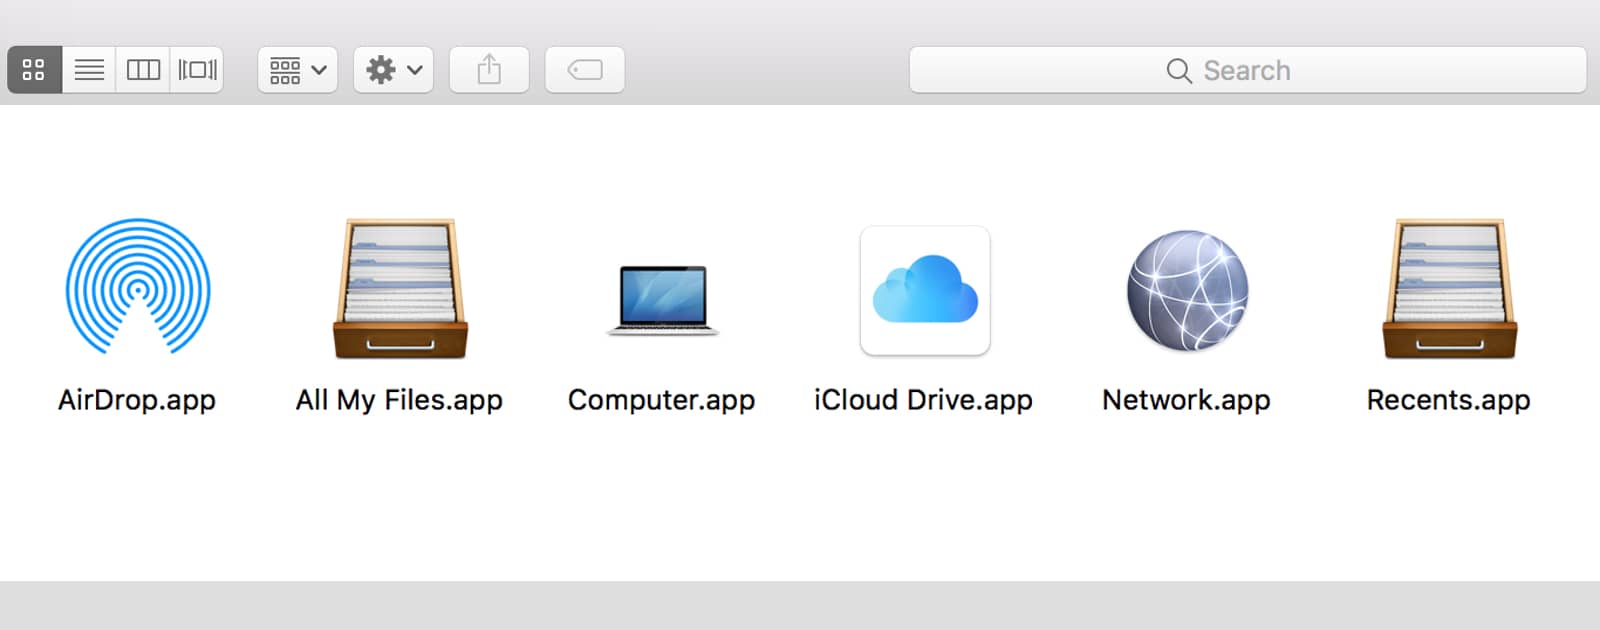Screen dimensions: 1600x630
Task: Click the Computer.app file name
Action: point(662,400)
